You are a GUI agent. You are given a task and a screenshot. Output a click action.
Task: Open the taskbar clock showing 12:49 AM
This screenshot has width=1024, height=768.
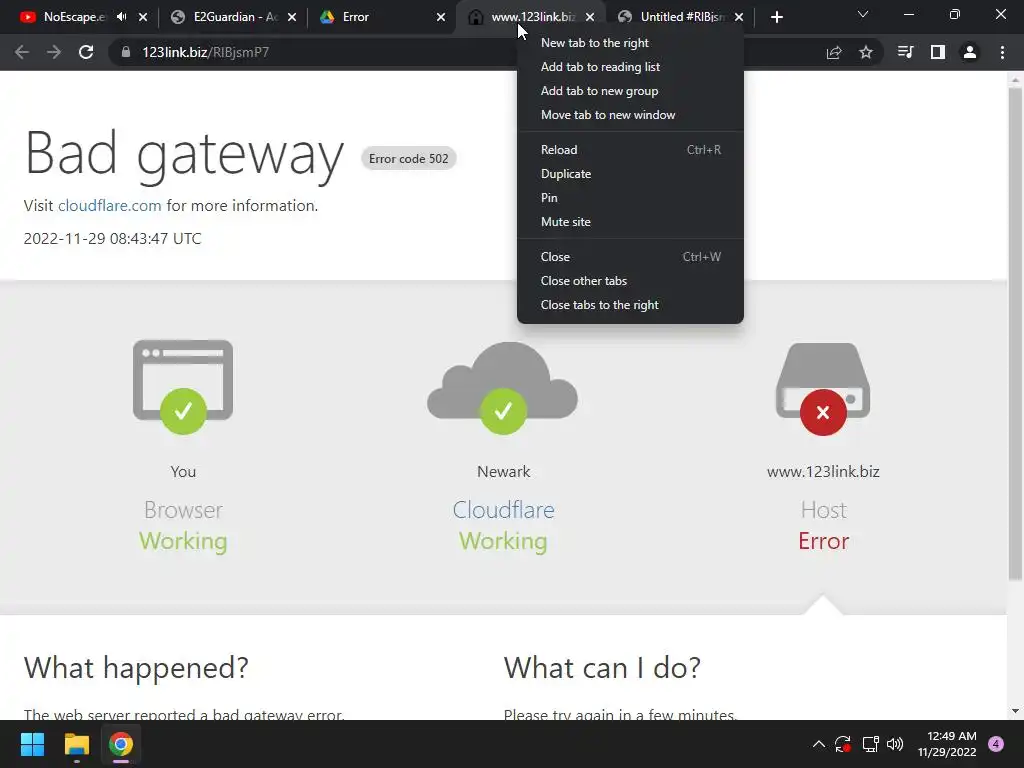(x=947, y=744)
